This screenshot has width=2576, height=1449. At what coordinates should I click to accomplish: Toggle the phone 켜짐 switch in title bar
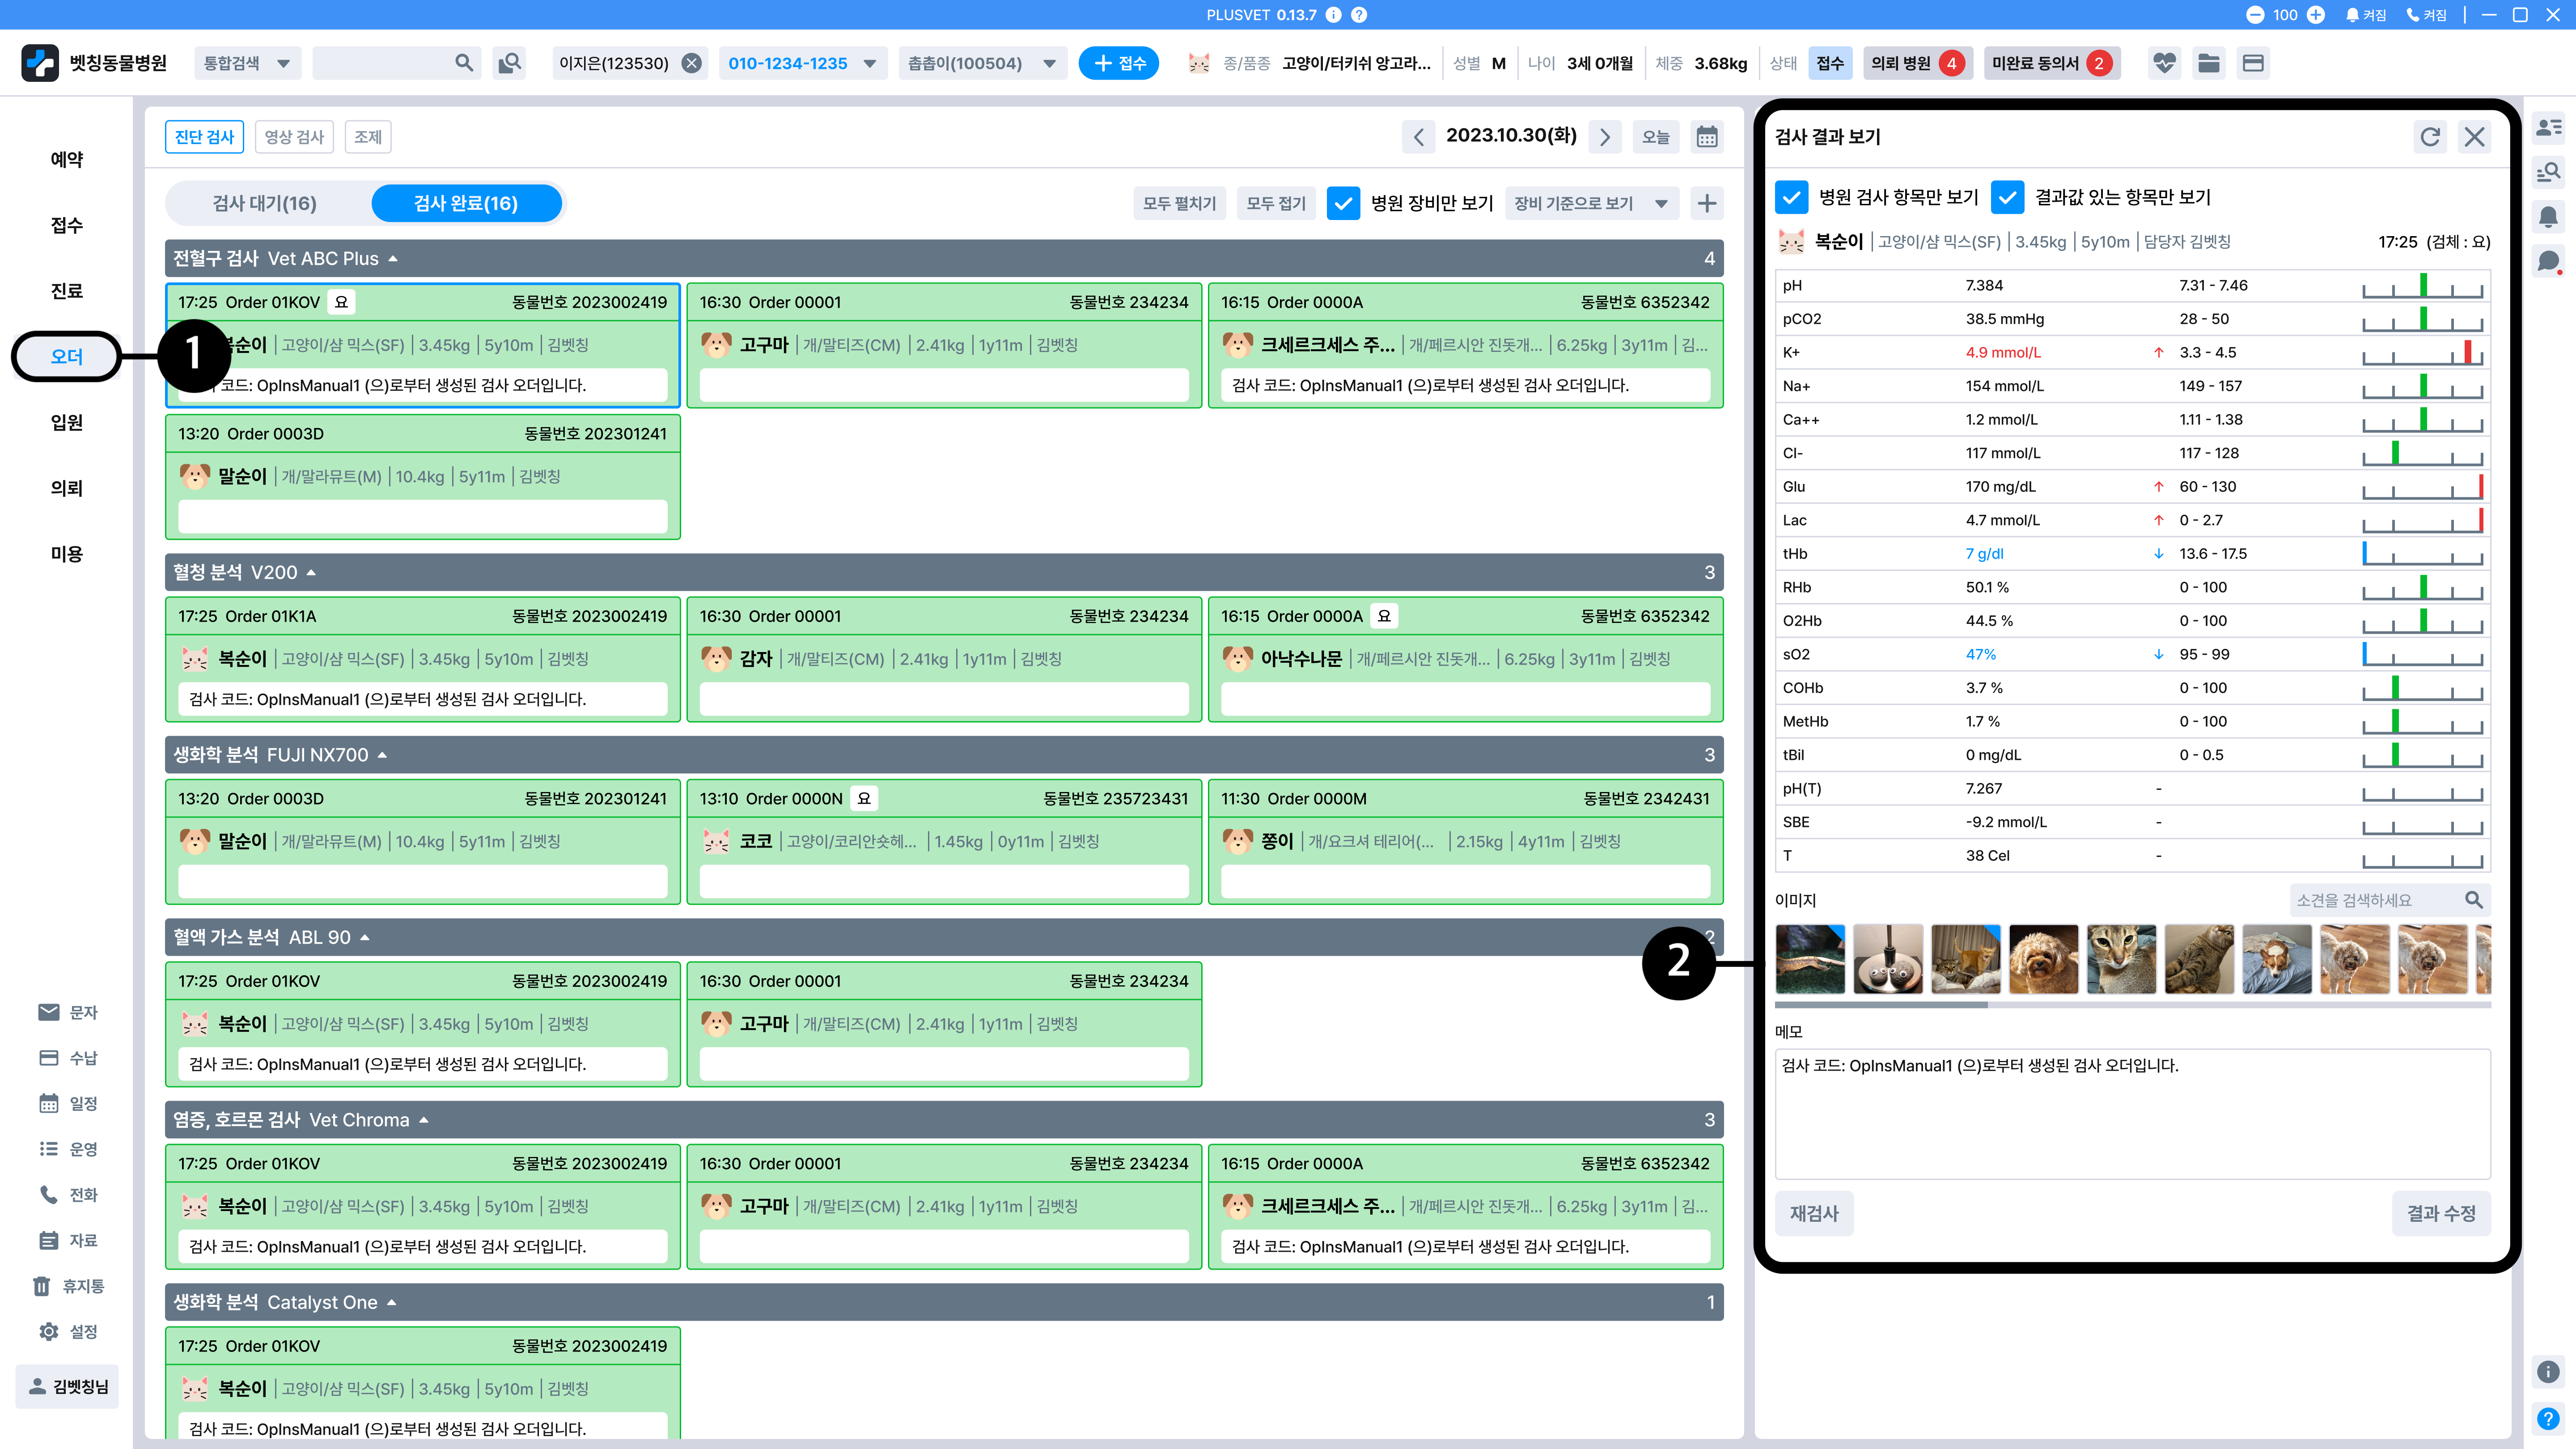click(2426, 15)
